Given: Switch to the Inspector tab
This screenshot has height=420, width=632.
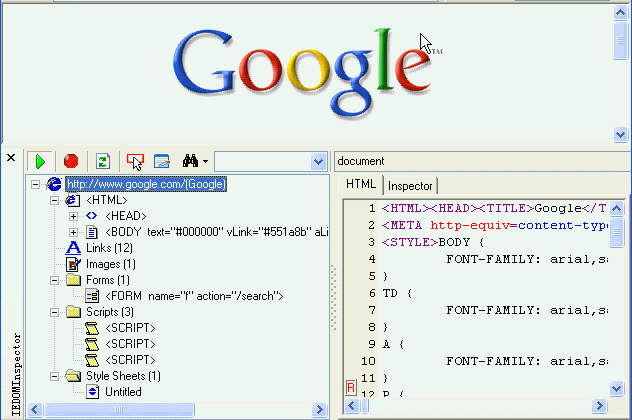Looking at the screenshot, I should (x=410, y=186).
